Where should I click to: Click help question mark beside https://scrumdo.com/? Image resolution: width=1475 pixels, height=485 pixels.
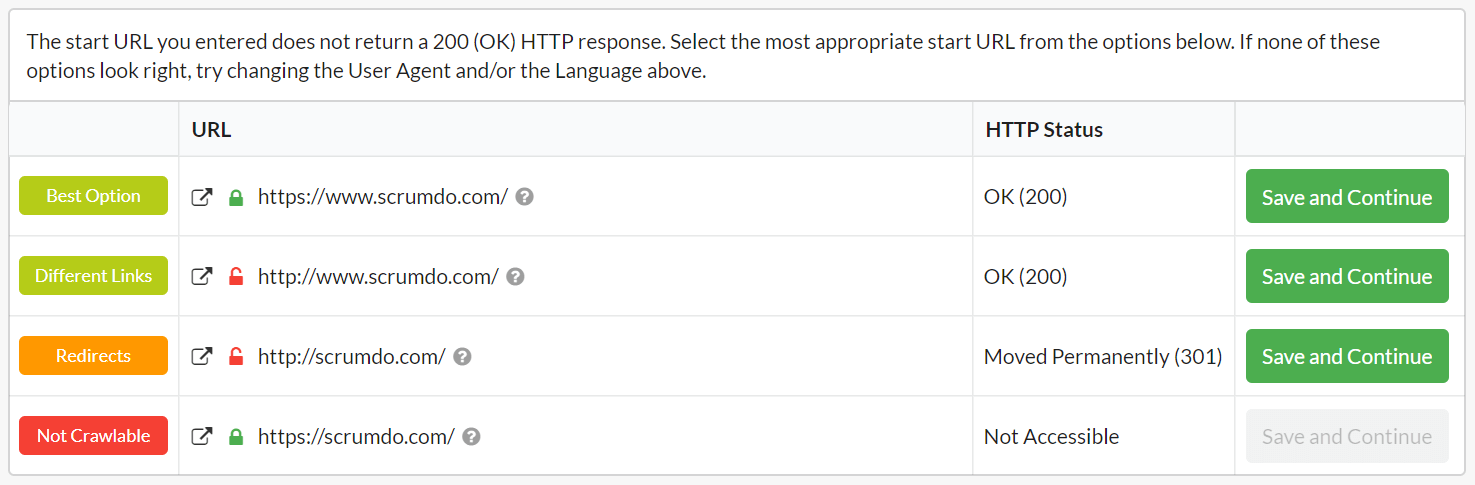[471, 437]
